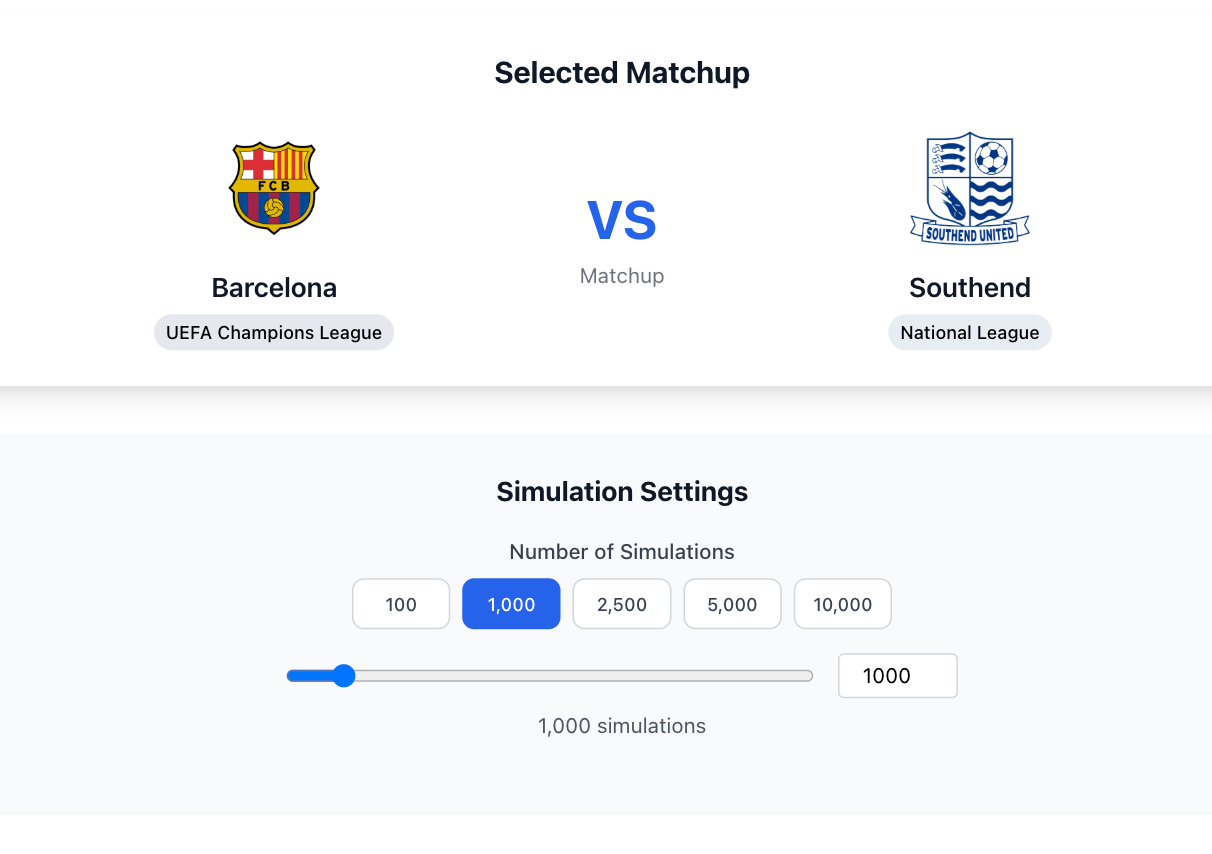Click the Selected Matchup heading
This screenshot has height=854, width=1212.
pos(622,73)
